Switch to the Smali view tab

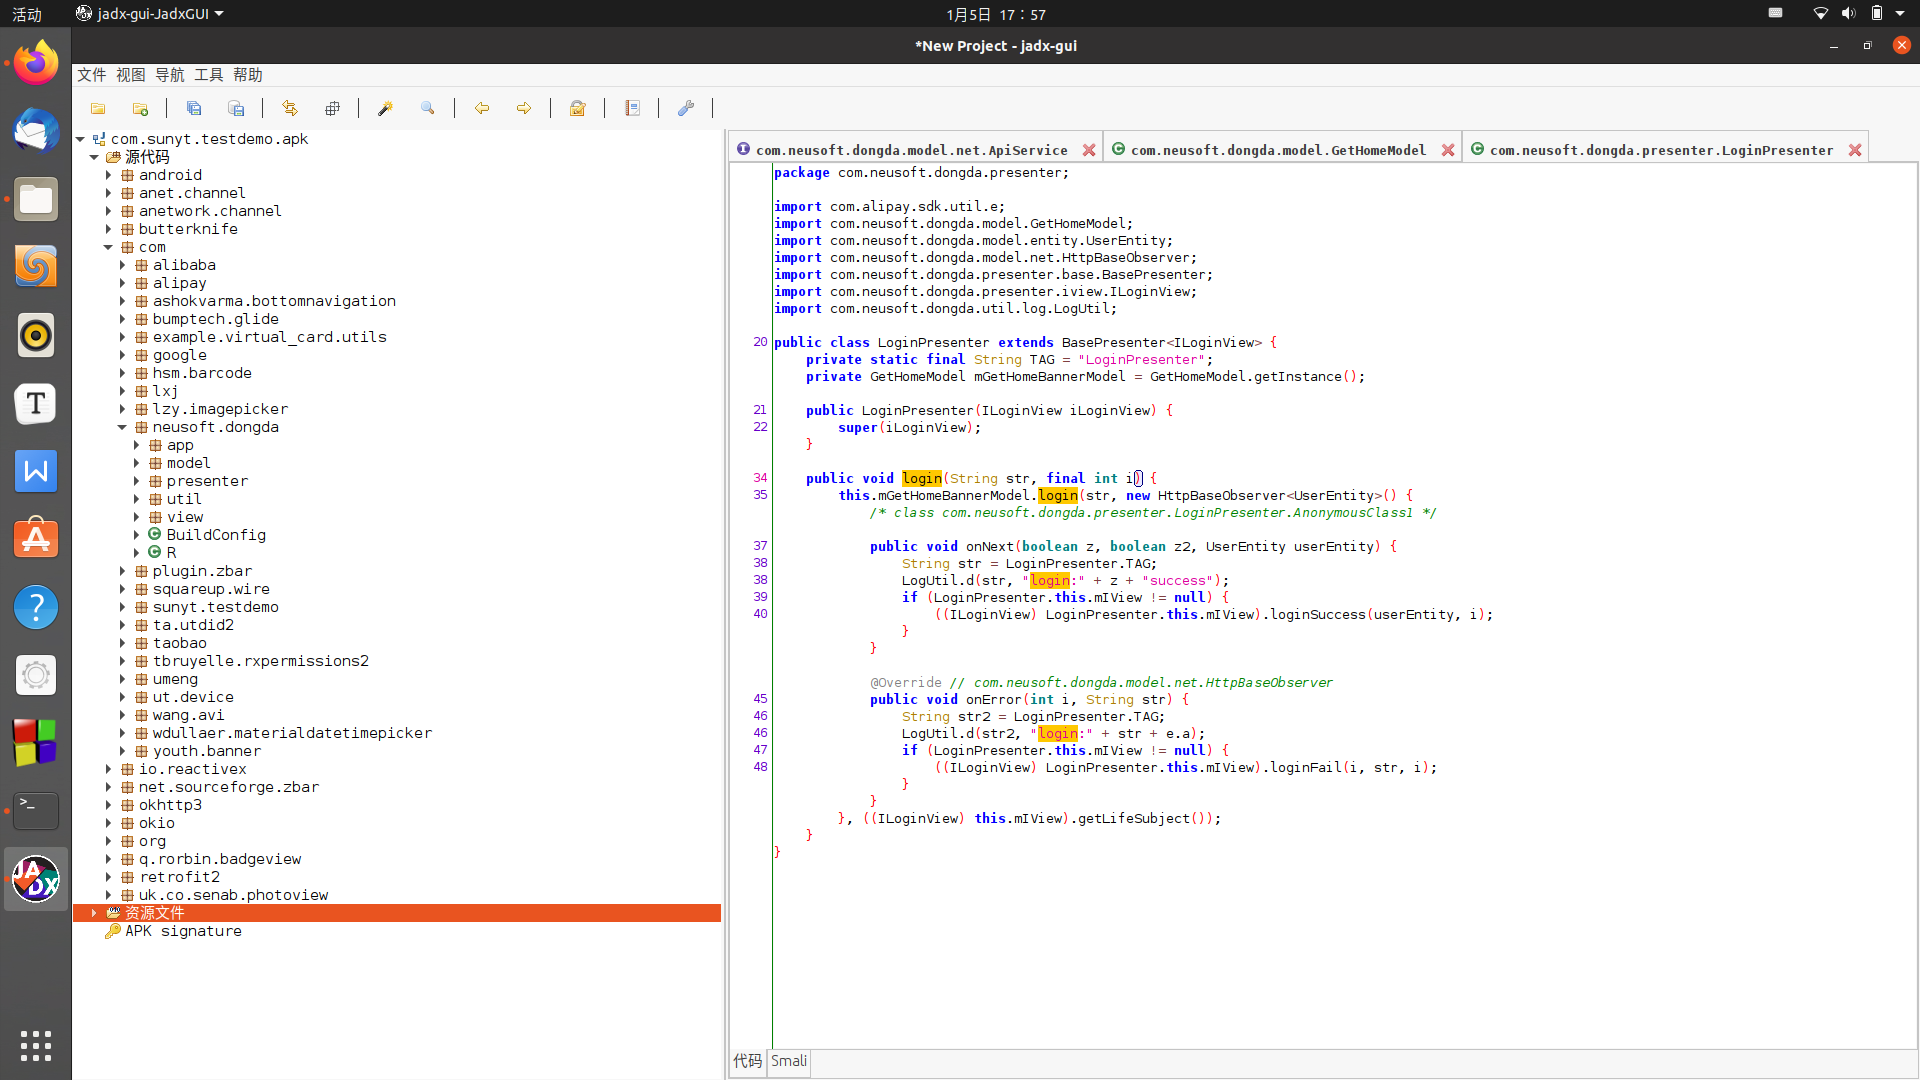pyautogui.click(x=789, y=1061)
